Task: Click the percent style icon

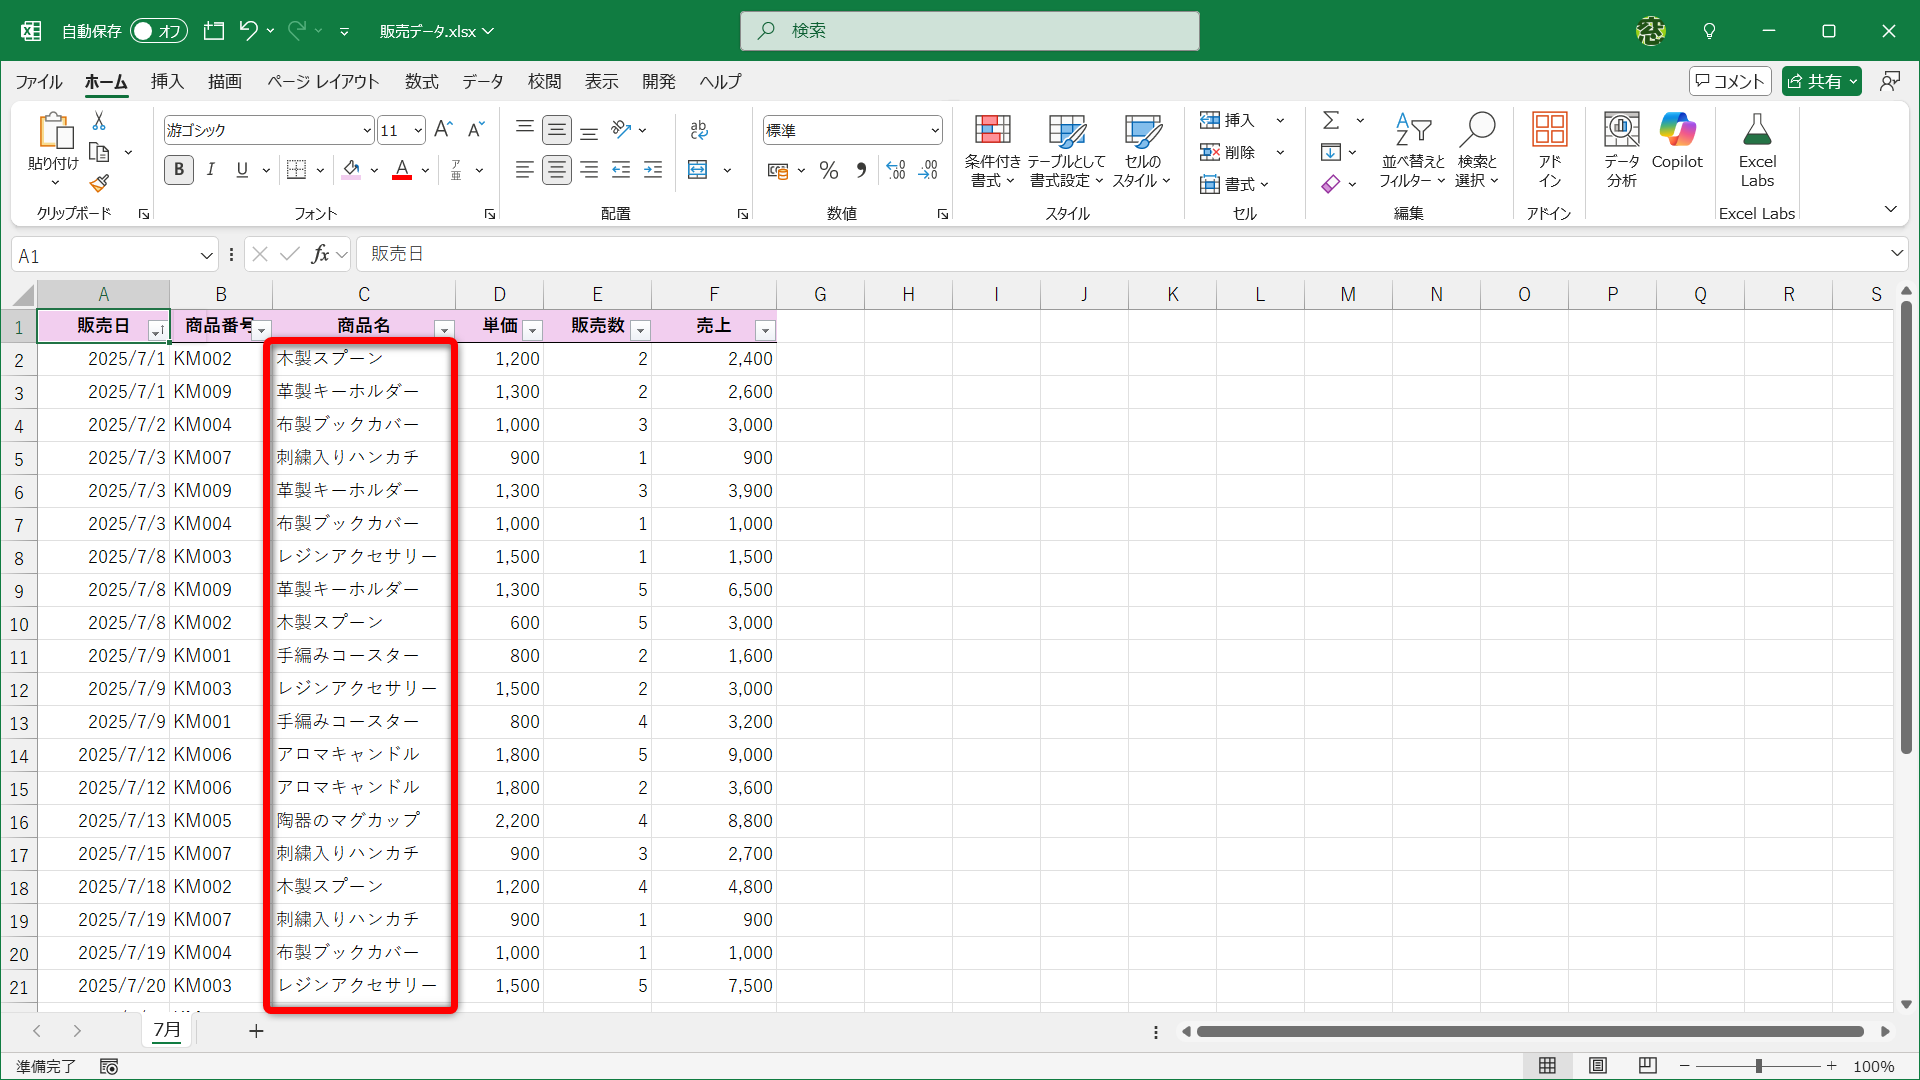Action: pyautogui.click(x=828, y=171)
